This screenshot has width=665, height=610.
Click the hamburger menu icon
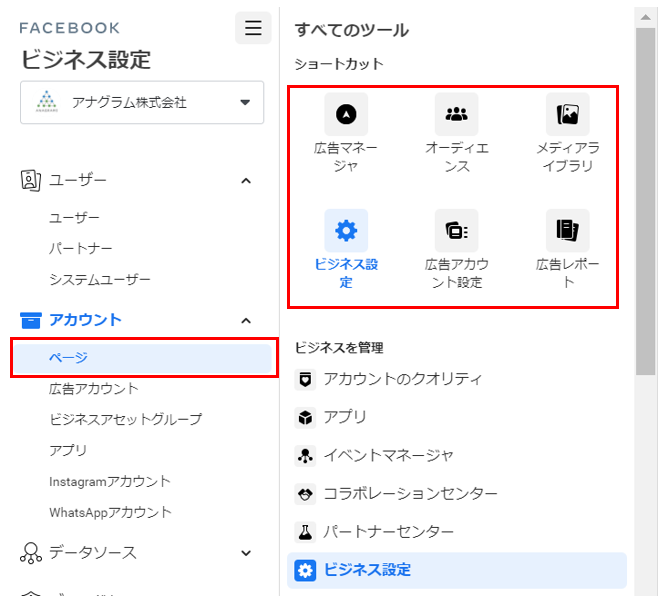(253, 28)
